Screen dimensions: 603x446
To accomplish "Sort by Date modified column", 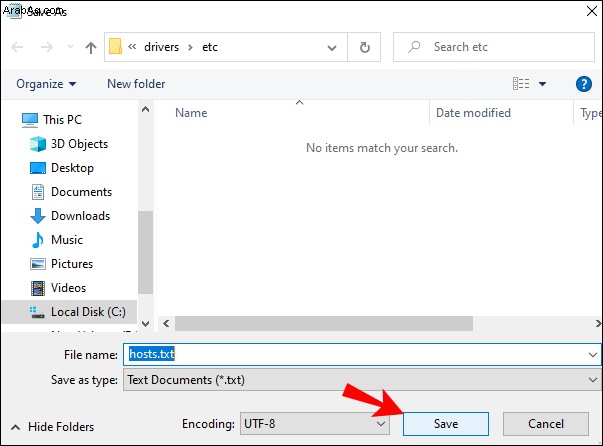I will click(x=473, y=113).
